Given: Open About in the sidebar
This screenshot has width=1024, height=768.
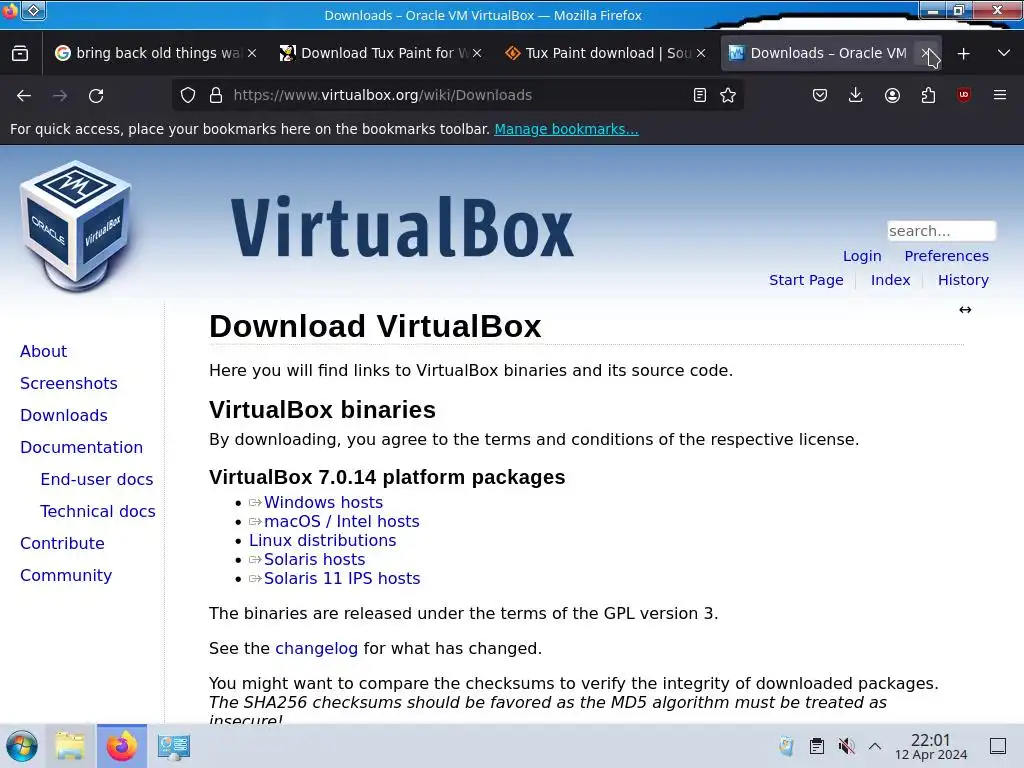Looking at the screenshot, I should tap(44, 351).
